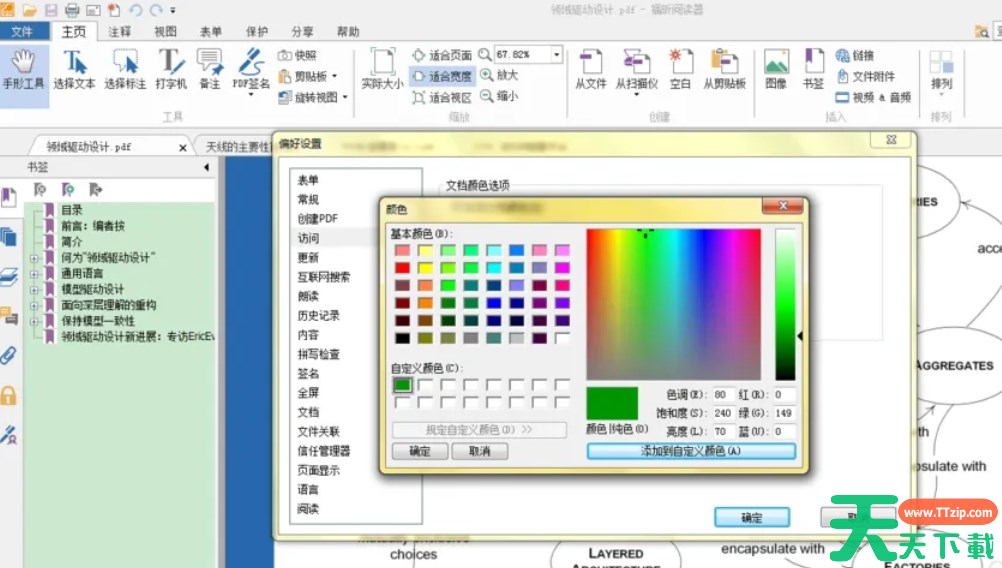Viewport: 1002px width, 568px height.
Task: Expand the 通用语言 bookmark node
Action: coord(35,273)
